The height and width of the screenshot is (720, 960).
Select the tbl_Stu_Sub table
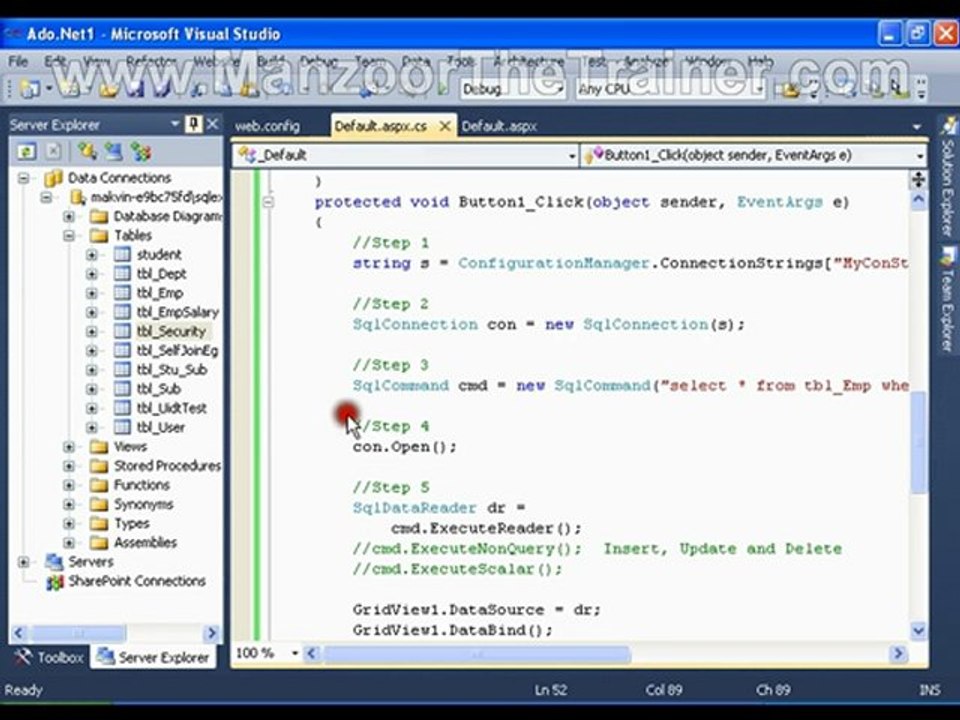click(x=172, y=370)
